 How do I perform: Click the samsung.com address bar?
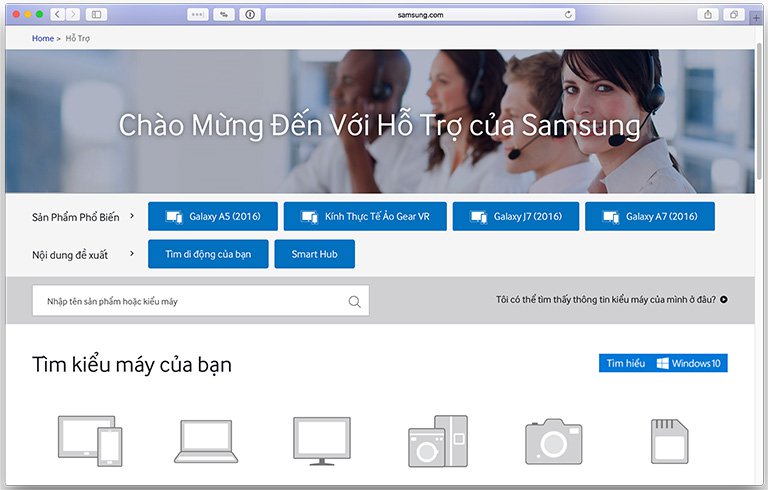[420, 15]
